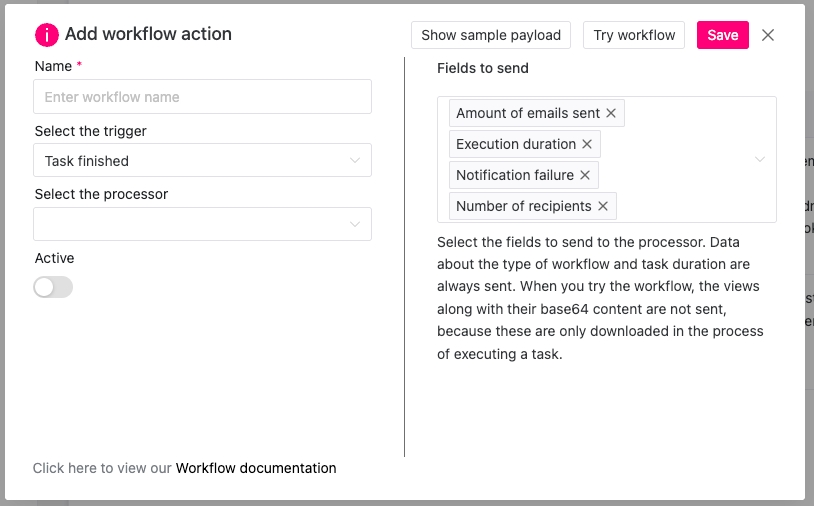Click the 'Active' label above the switch
The image size is (814, 506).
(55, 258)
